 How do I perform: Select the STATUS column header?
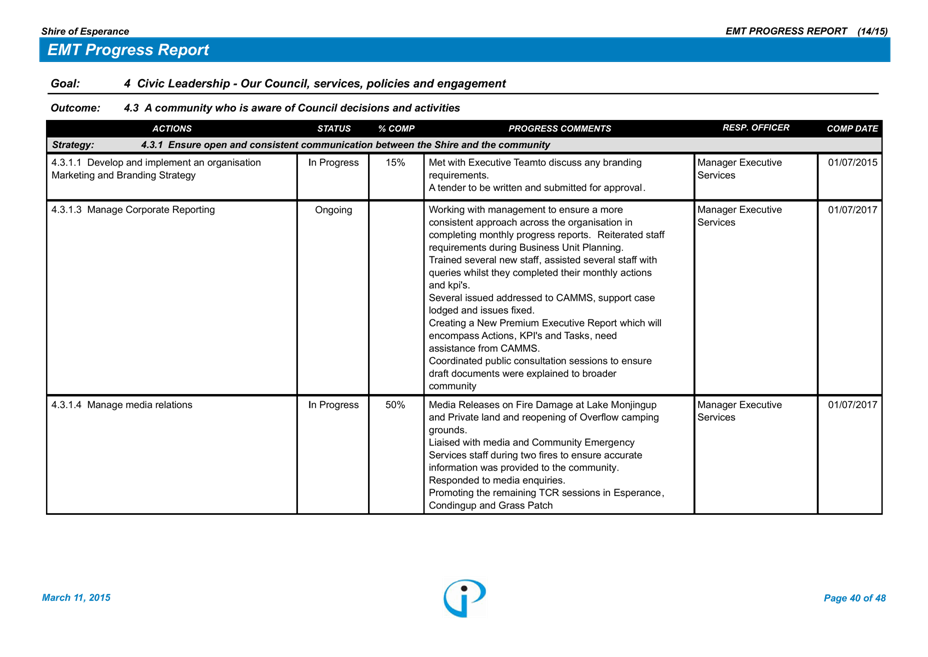pos(333,129)
